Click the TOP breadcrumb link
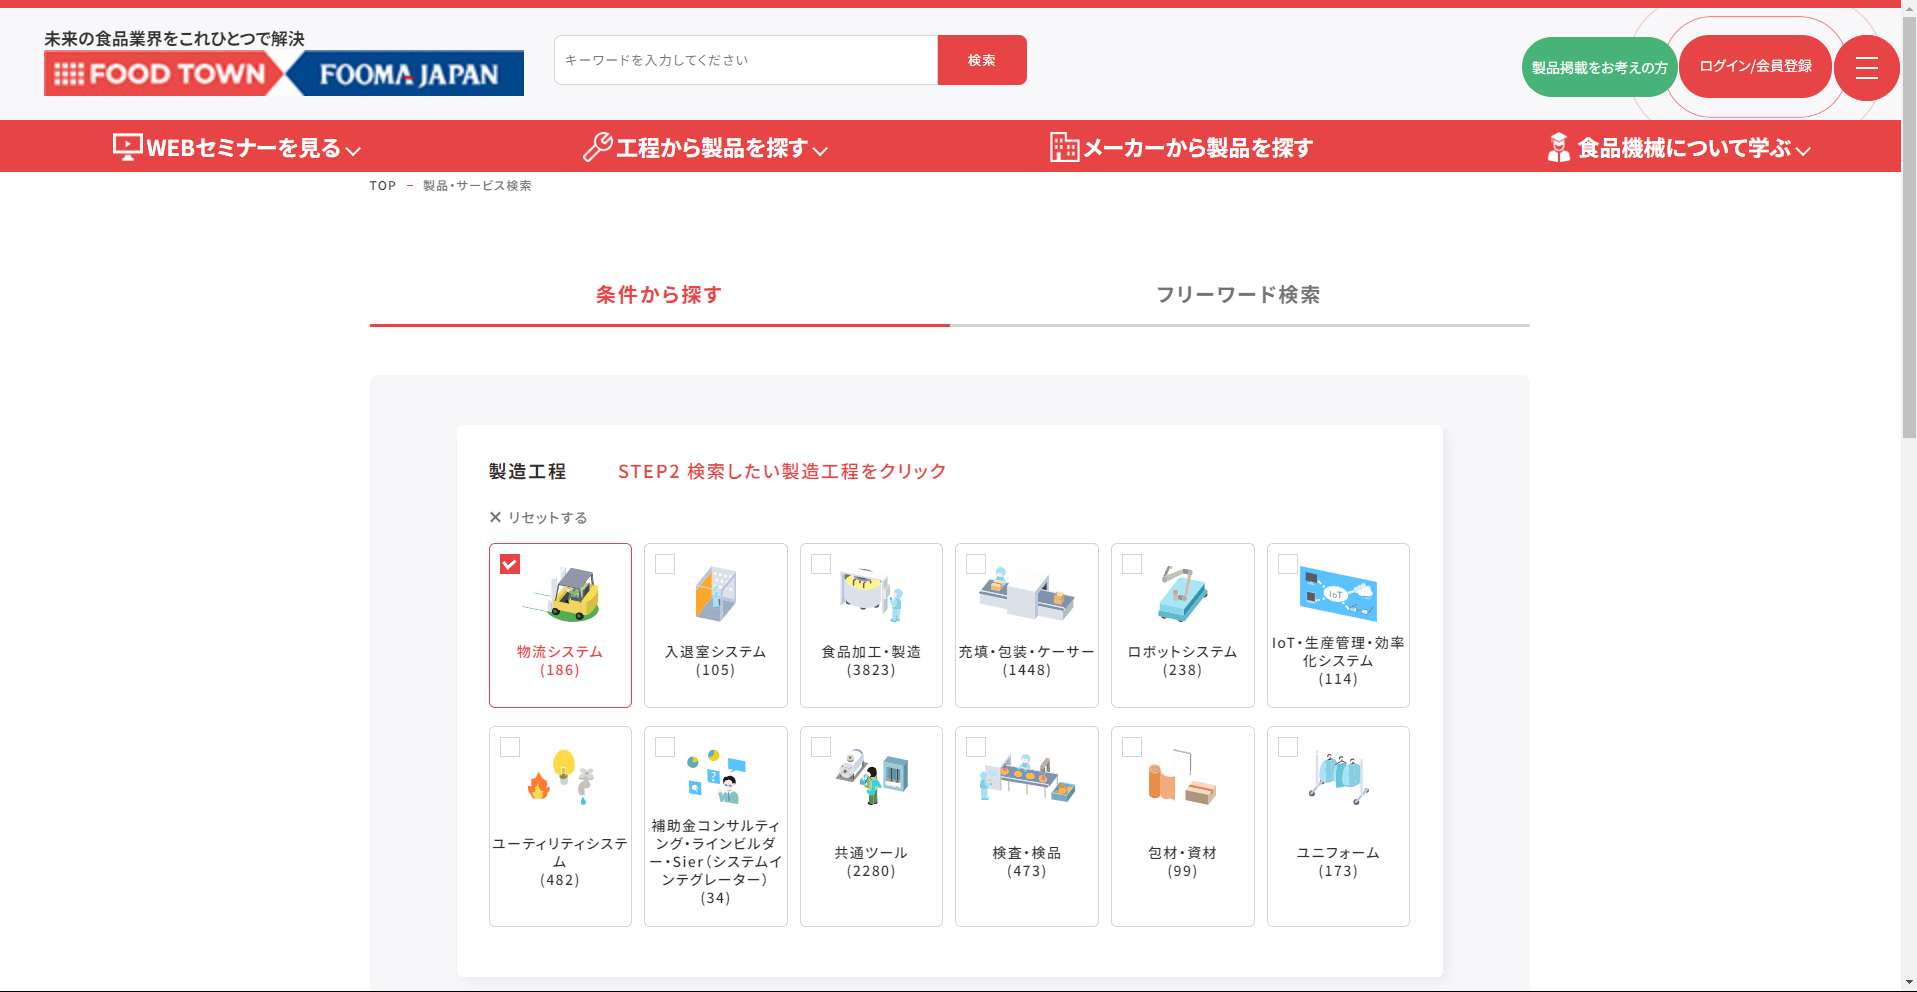The height and width of the screenshot is (992, 1917). pos(383,185)
